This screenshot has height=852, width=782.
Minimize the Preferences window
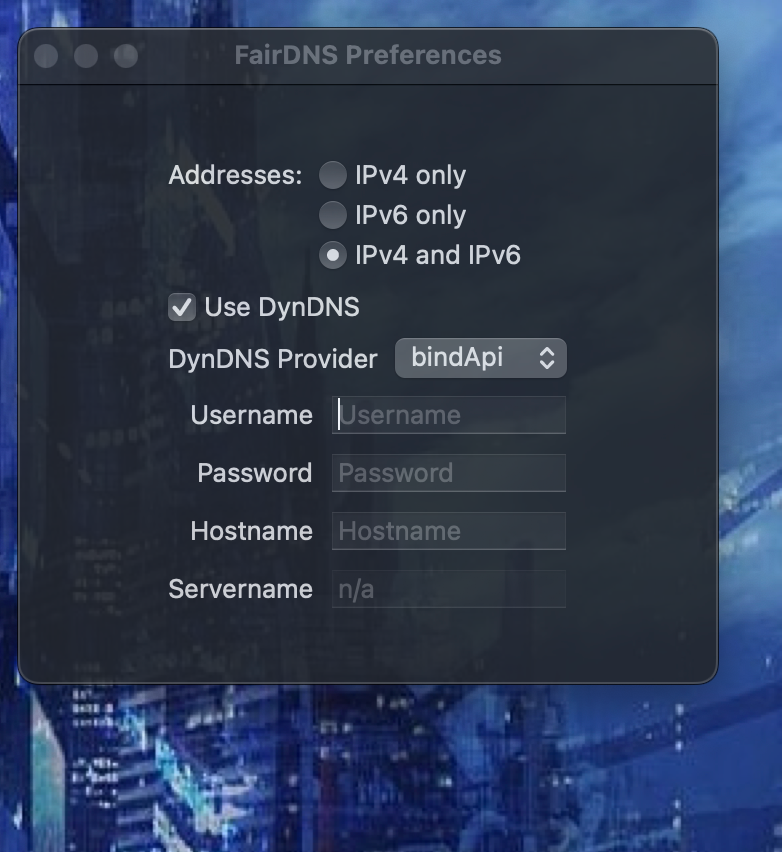pyautogui.click(x=86, y=56)
